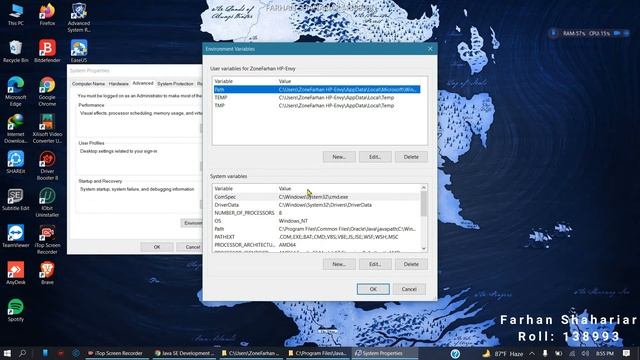Click Edit under user variables
The height and width of the screenshot is (360, 640).
click(x=375, y=157)
